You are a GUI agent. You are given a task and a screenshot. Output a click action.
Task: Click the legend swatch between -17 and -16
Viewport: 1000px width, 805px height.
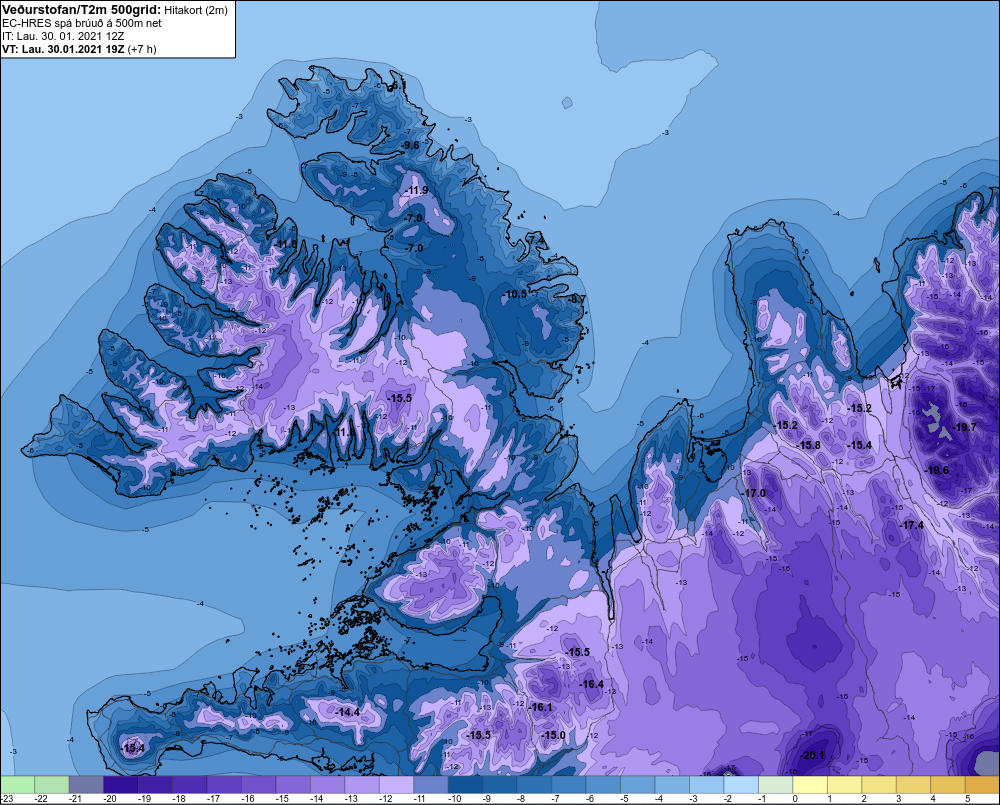click(224, 784)
